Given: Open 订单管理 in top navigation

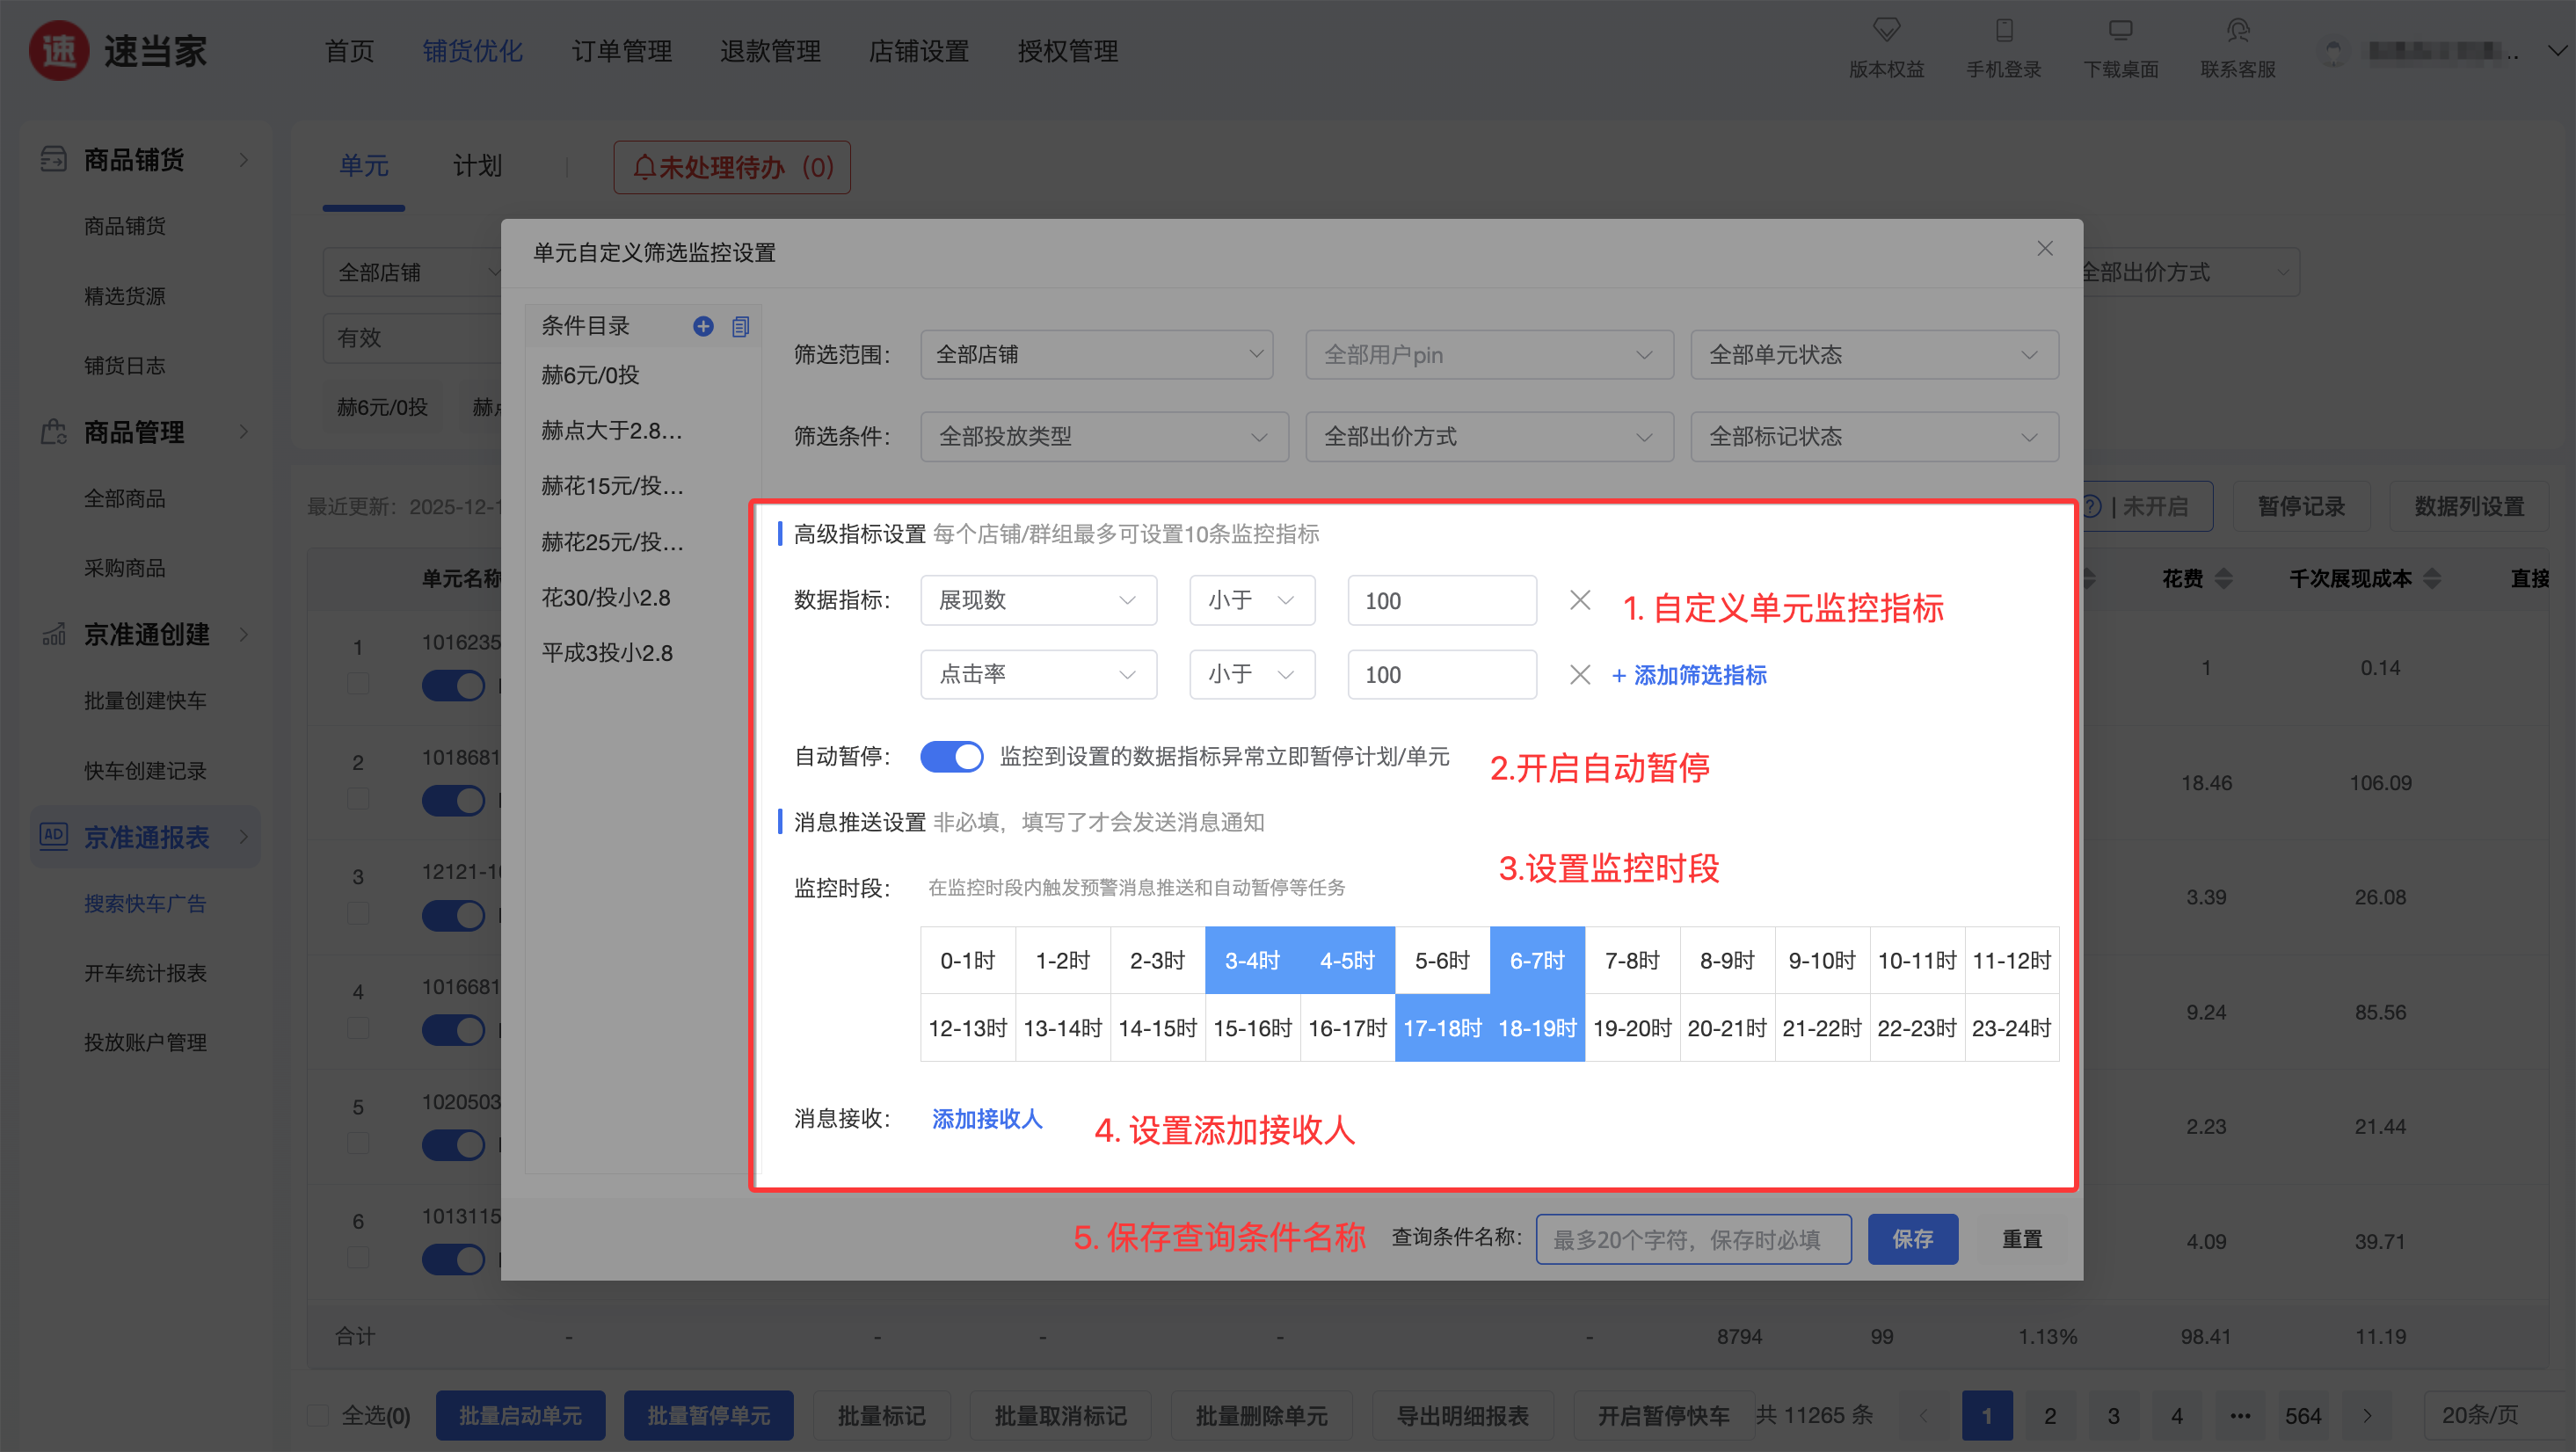Looking at the screenshot, I should (x=621, y=51).
